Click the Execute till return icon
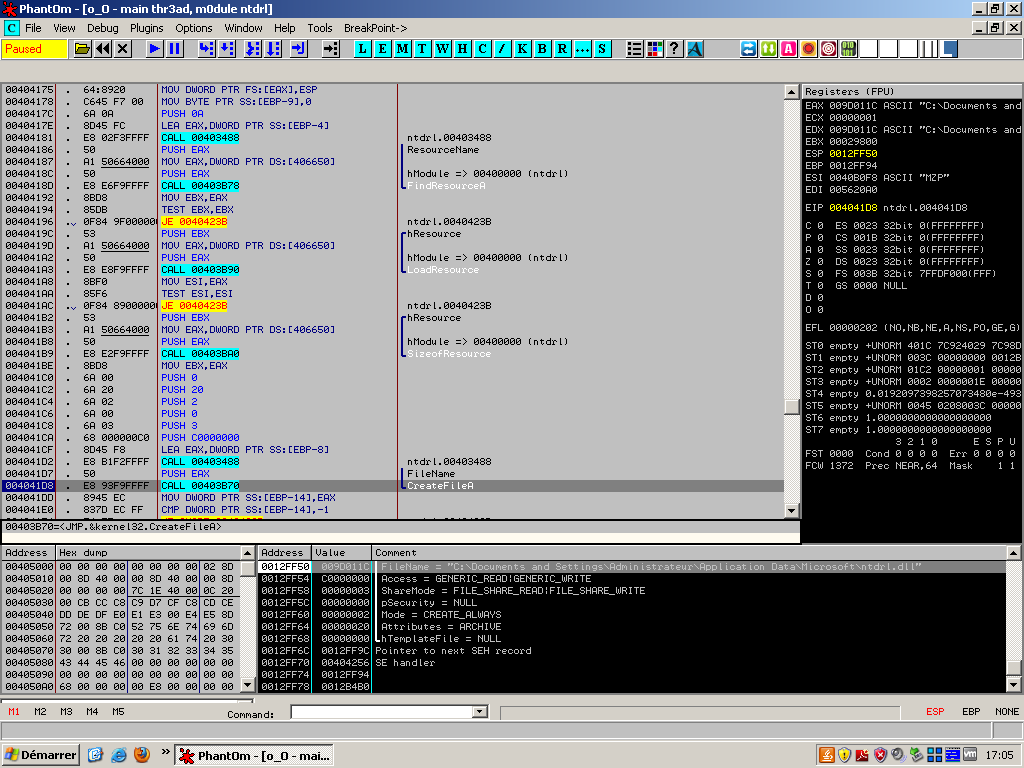 click(298, 49)
